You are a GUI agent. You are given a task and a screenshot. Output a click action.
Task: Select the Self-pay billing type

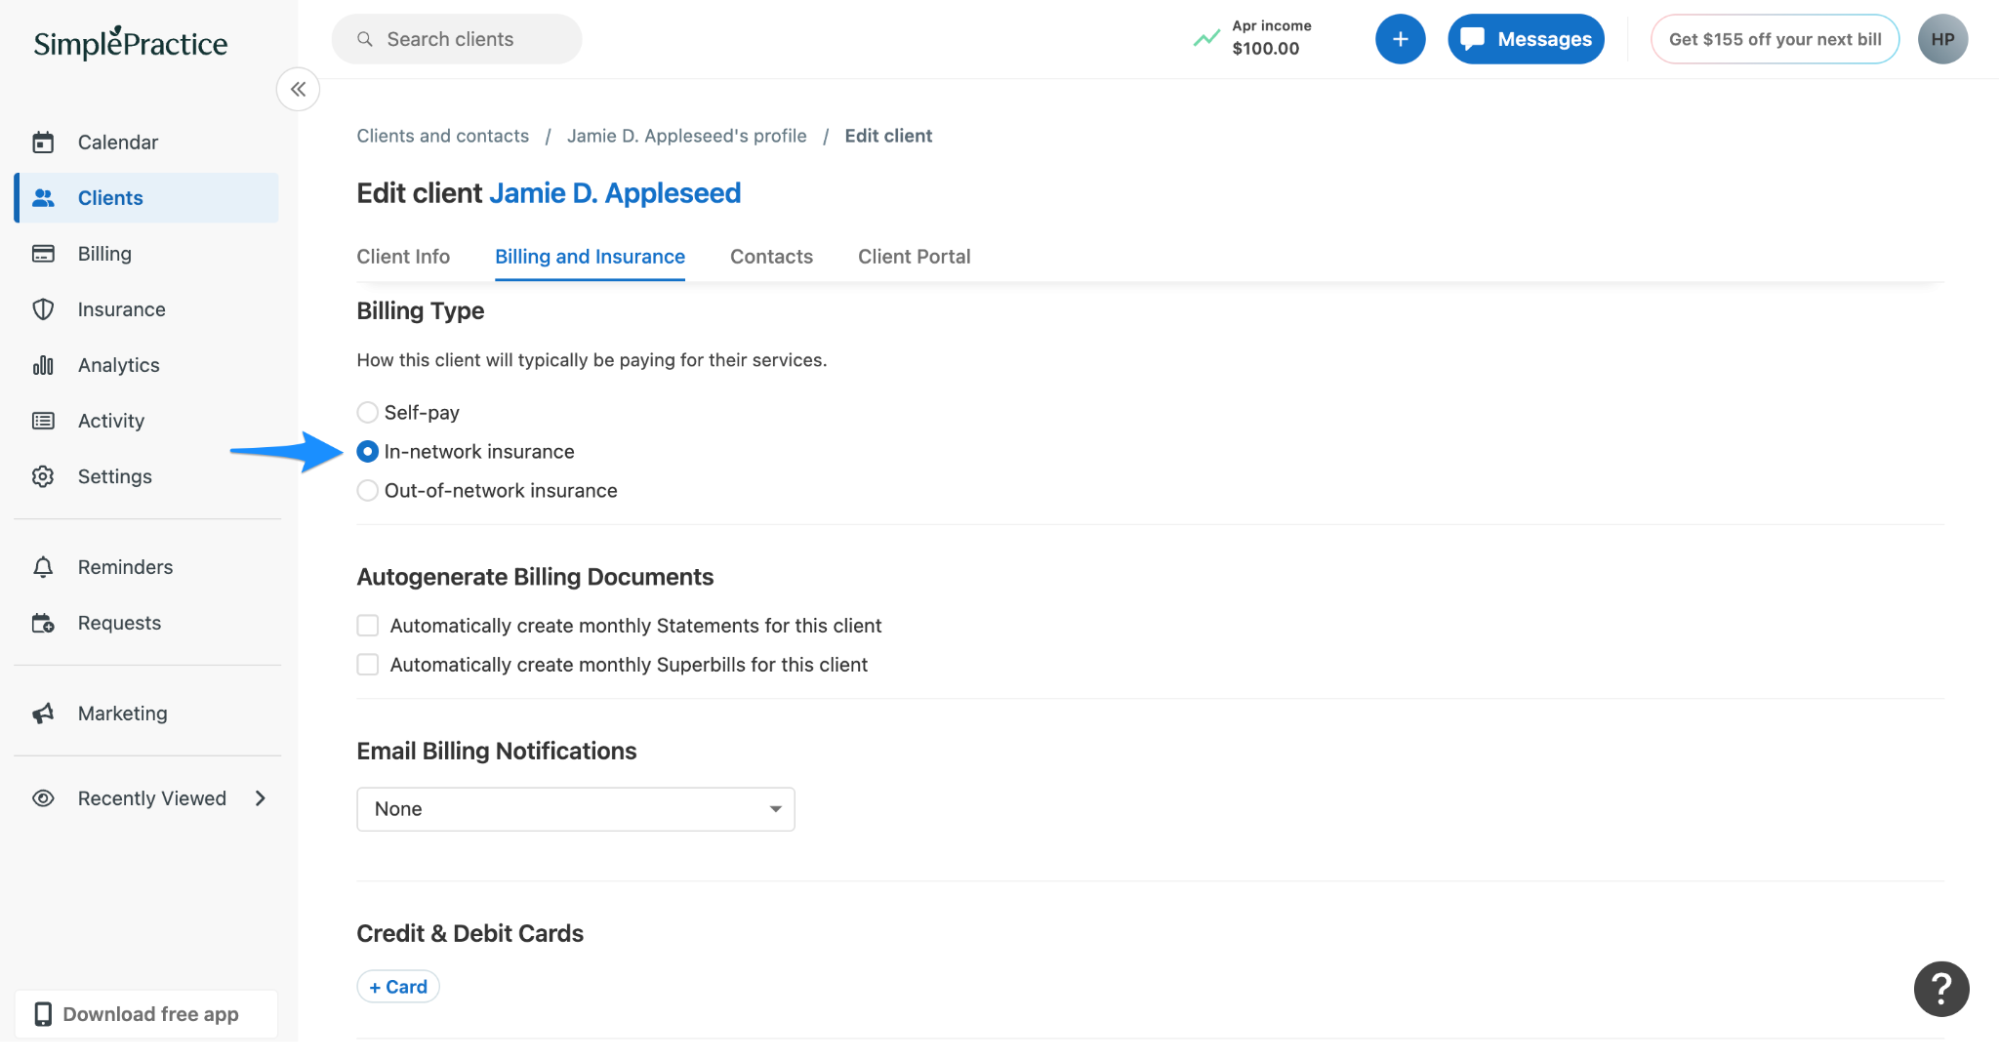point(368,412)
